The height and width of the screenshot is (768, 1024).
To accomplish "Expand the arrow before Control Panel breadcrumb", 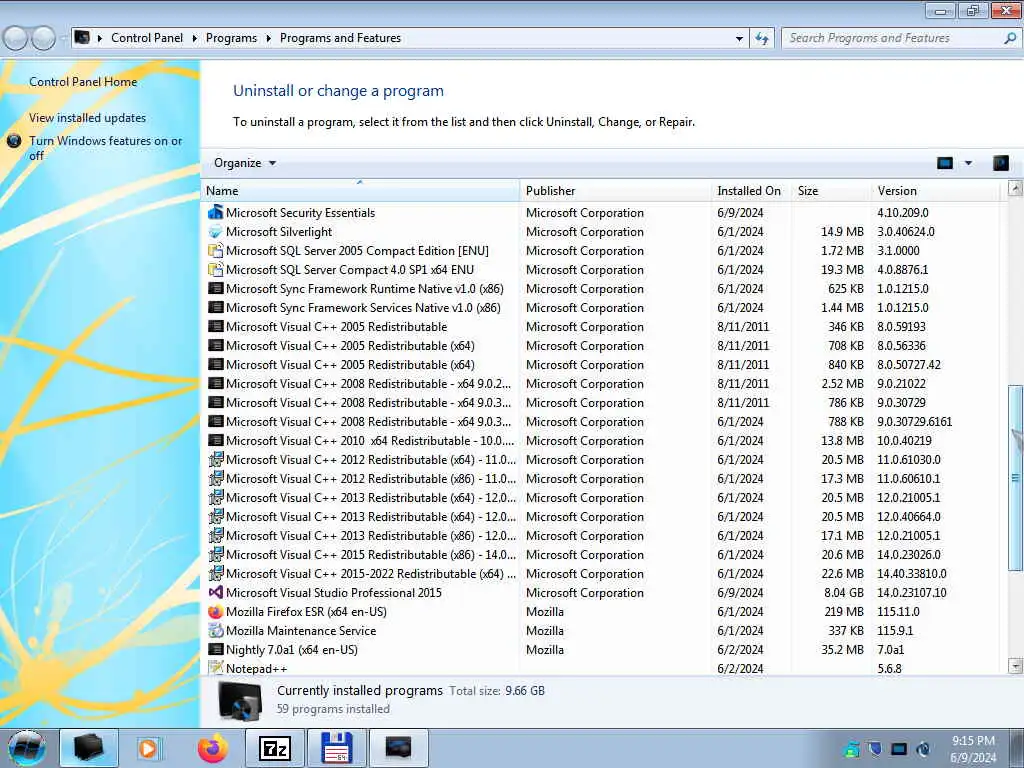I will (100, 38).
